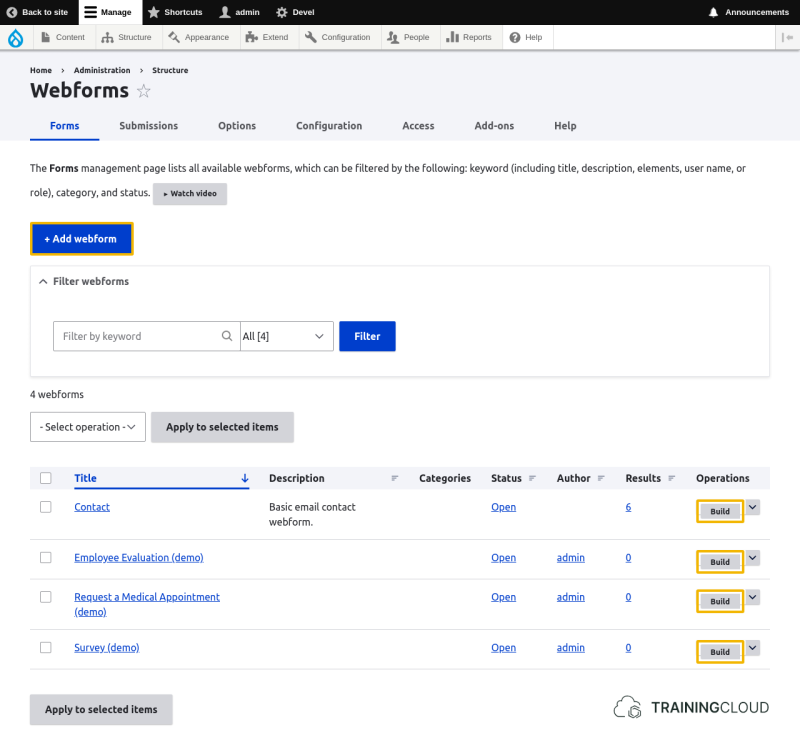The image size is (800, 750).
Task: Select the Forms tab
Action: click(65, 126)
